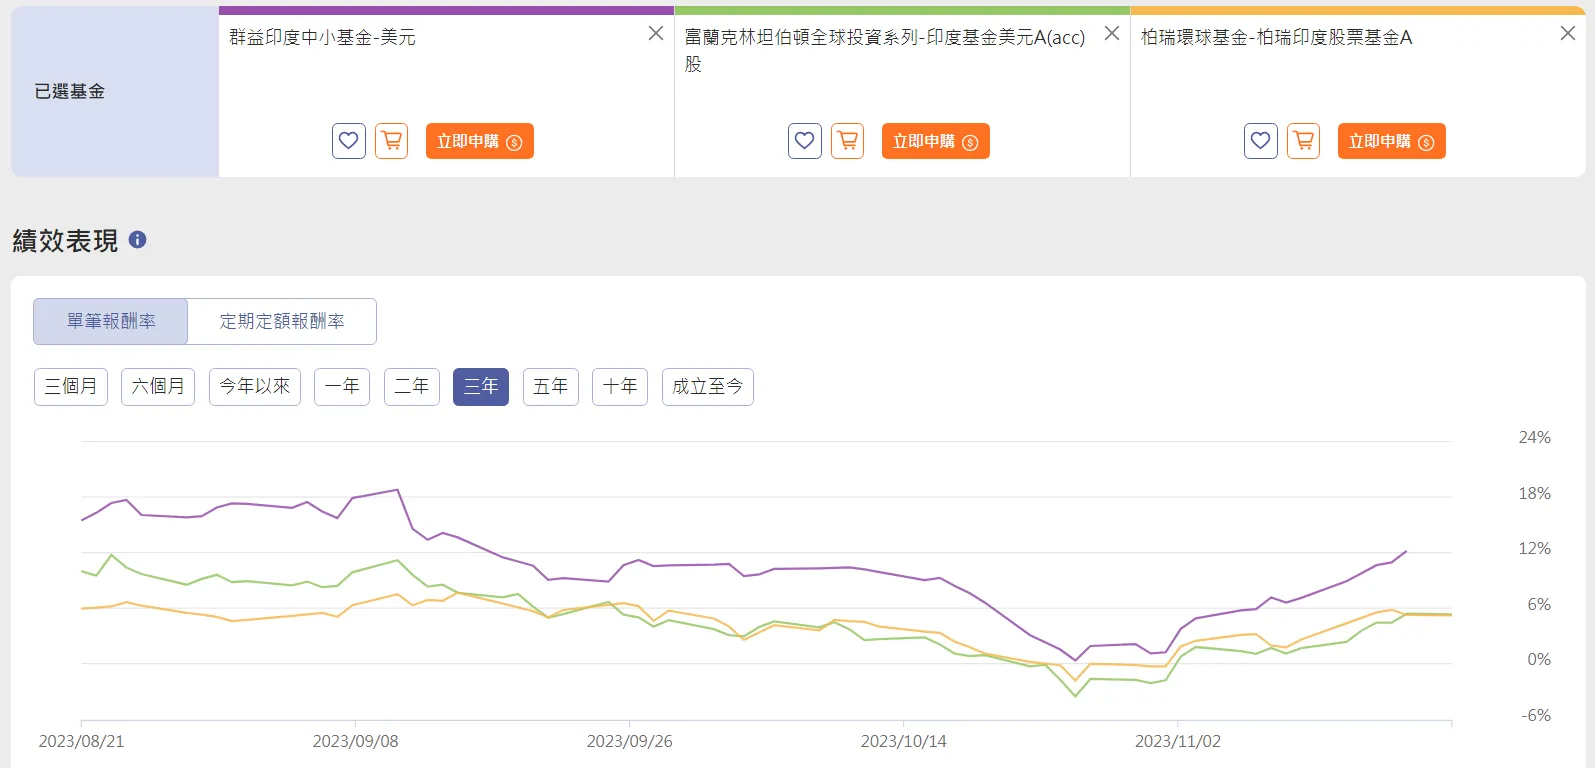The height and width of the screenshot is (768, 1595).
Task: Click the 已選基金 label
Action: [70, 92]
